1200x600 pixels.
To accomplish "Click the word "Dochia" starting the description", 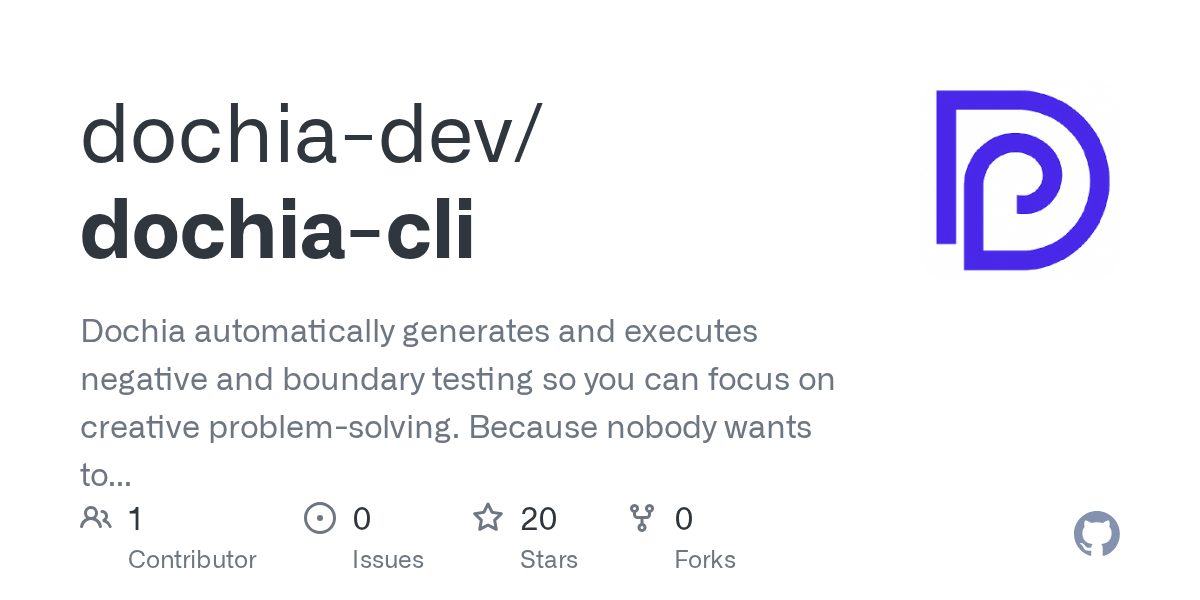I will pos(132,331).
